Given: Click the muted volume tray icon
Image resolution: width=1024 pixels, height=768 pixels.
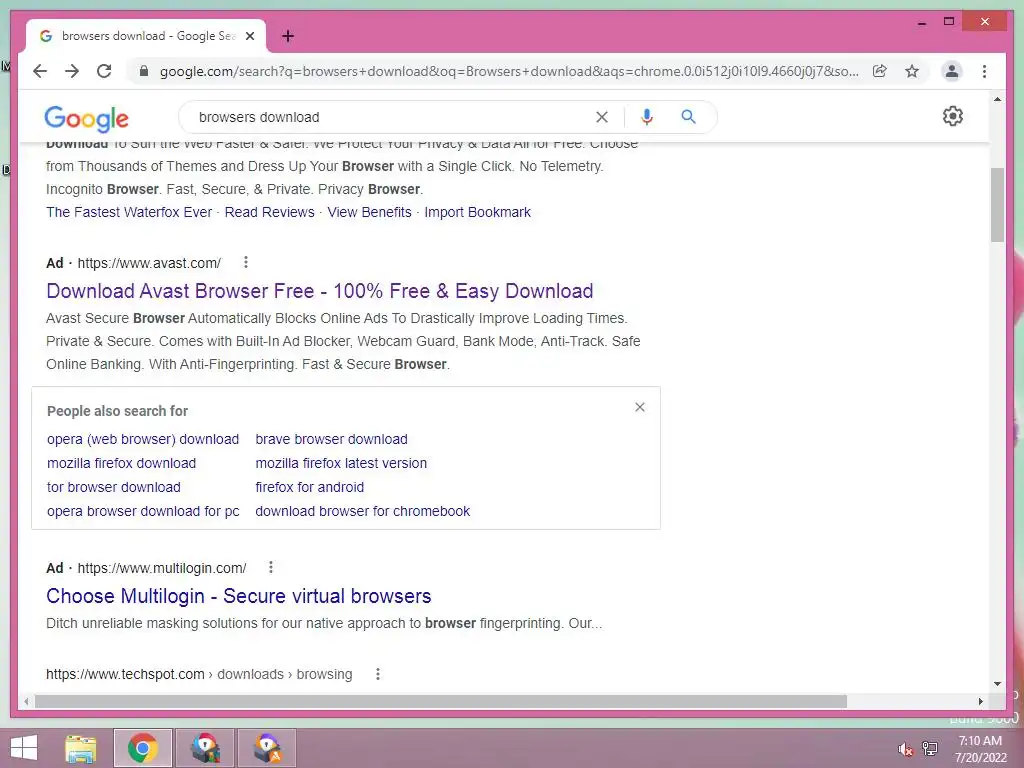Looking at the screenshot, I should (905, 749).
